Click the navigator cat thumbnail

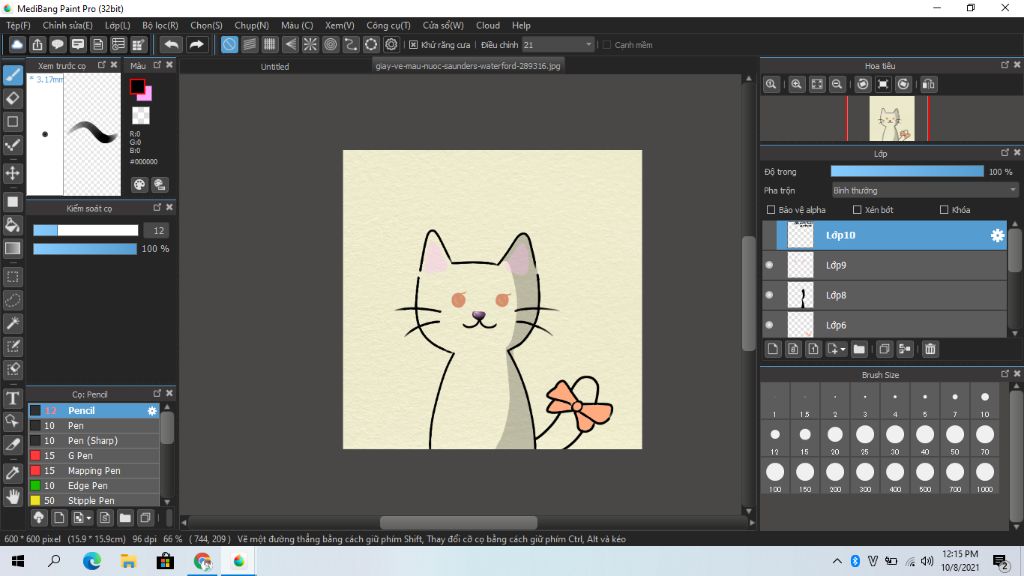tap(891, 119)
